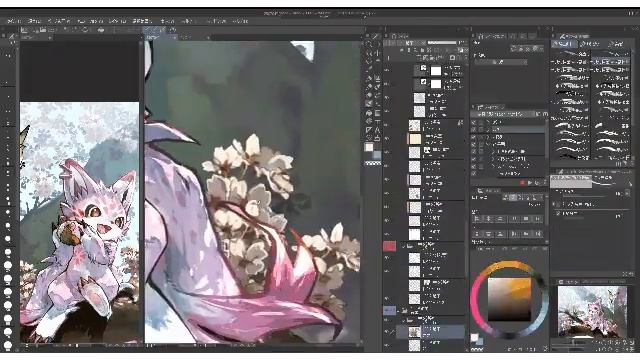The image size is (640, 360).
Task: Select the Pen tool in tool palette
Action: pyautogui.click(x=369, y=78)
